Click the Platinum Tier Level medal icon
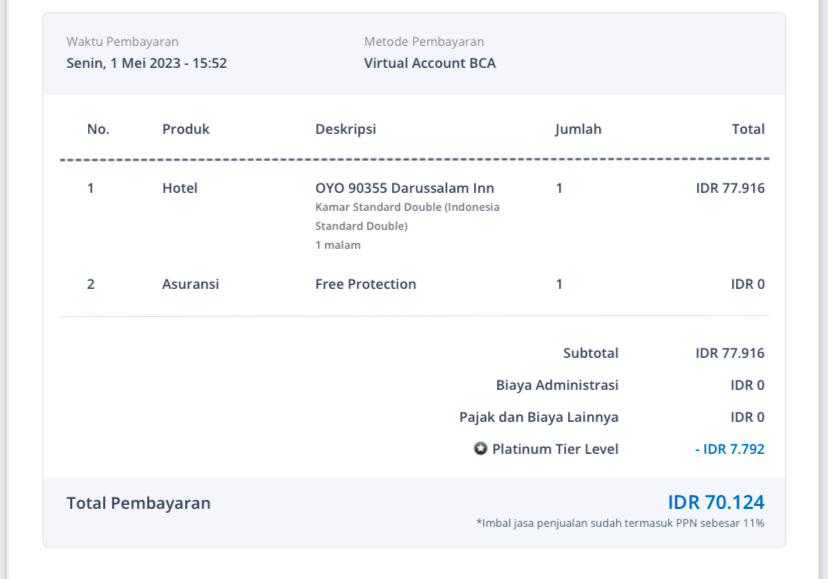Image resolution: width=828 pixels, height=579 pixels. (x=481, y=449)
